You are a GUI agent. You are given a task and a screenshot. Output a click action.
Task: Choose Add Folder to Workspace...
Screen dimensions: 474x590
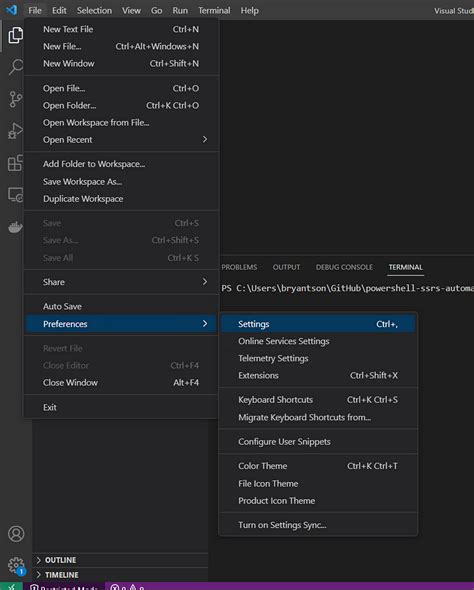point(122,164)
